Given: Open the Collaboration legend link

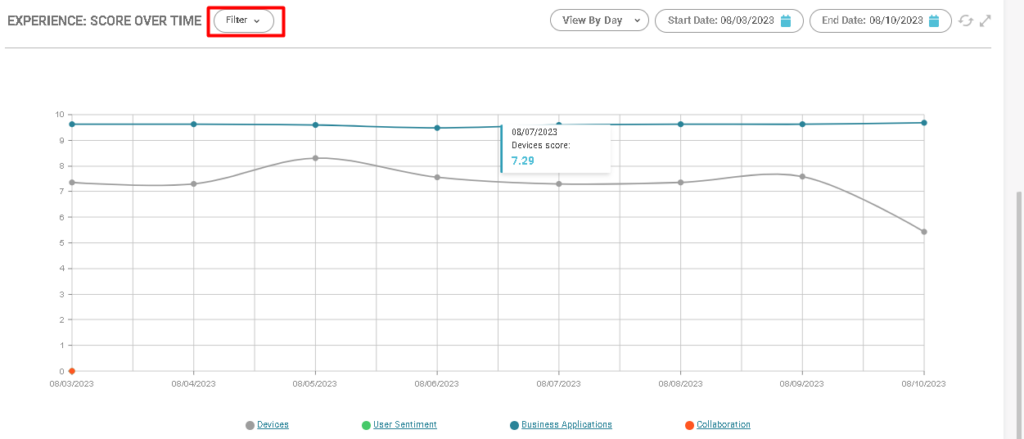Looking at the screenshot, I should pyautogui.click(x=723, y=425).
